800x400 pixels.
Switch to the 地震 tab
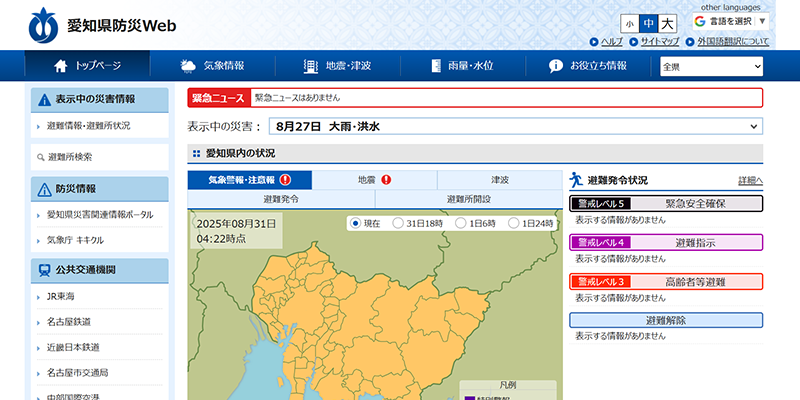pos(374,180)
